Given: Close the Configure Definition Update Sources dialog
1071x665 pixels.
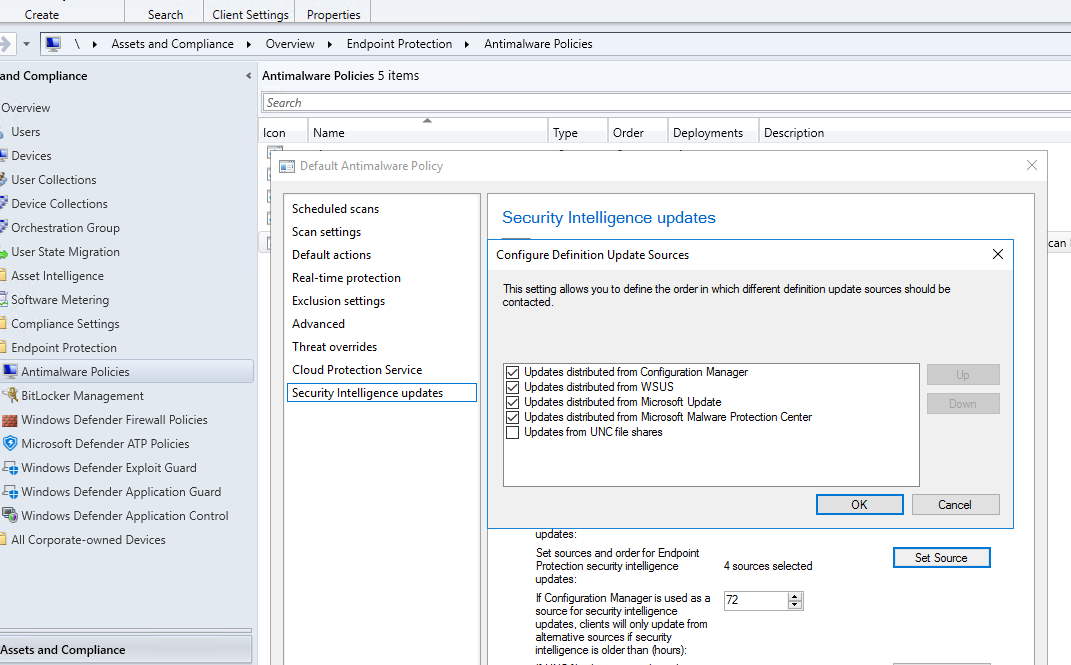Looking at the screenshot, I should pyautogui.click(x=997, y=254).
